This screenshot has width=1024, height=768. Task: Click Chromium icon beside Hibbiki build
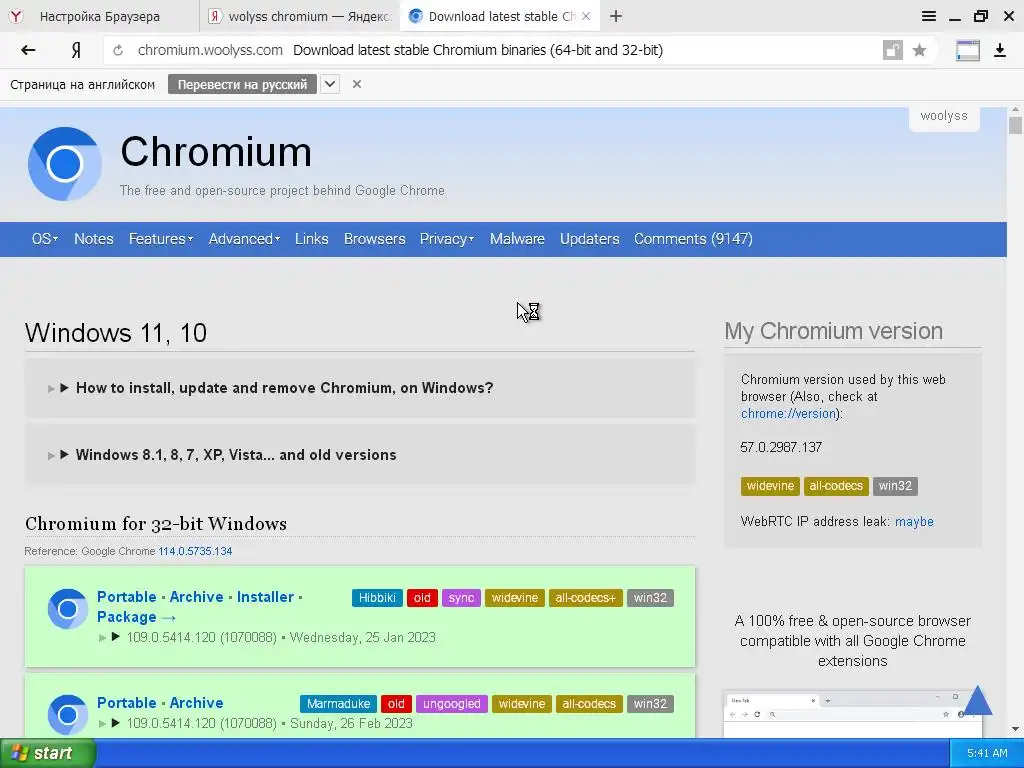pos(67,609)
